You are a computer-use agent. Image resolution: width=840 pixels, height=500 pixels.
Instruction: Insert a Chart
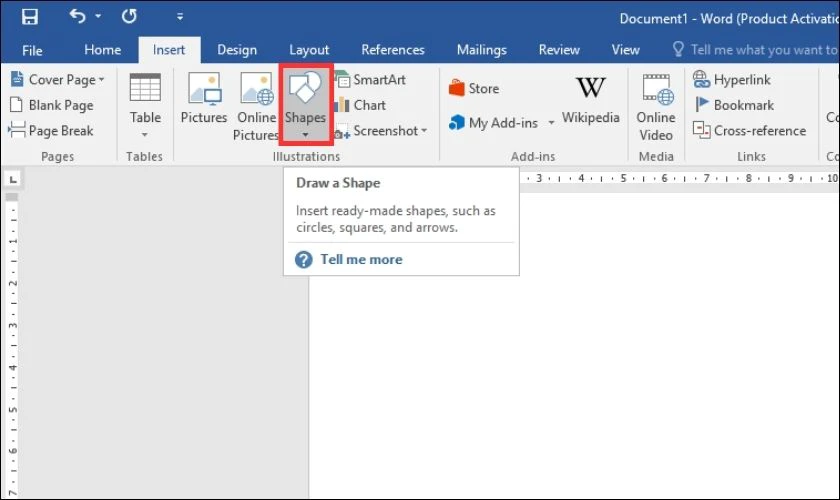coord(361,105)
